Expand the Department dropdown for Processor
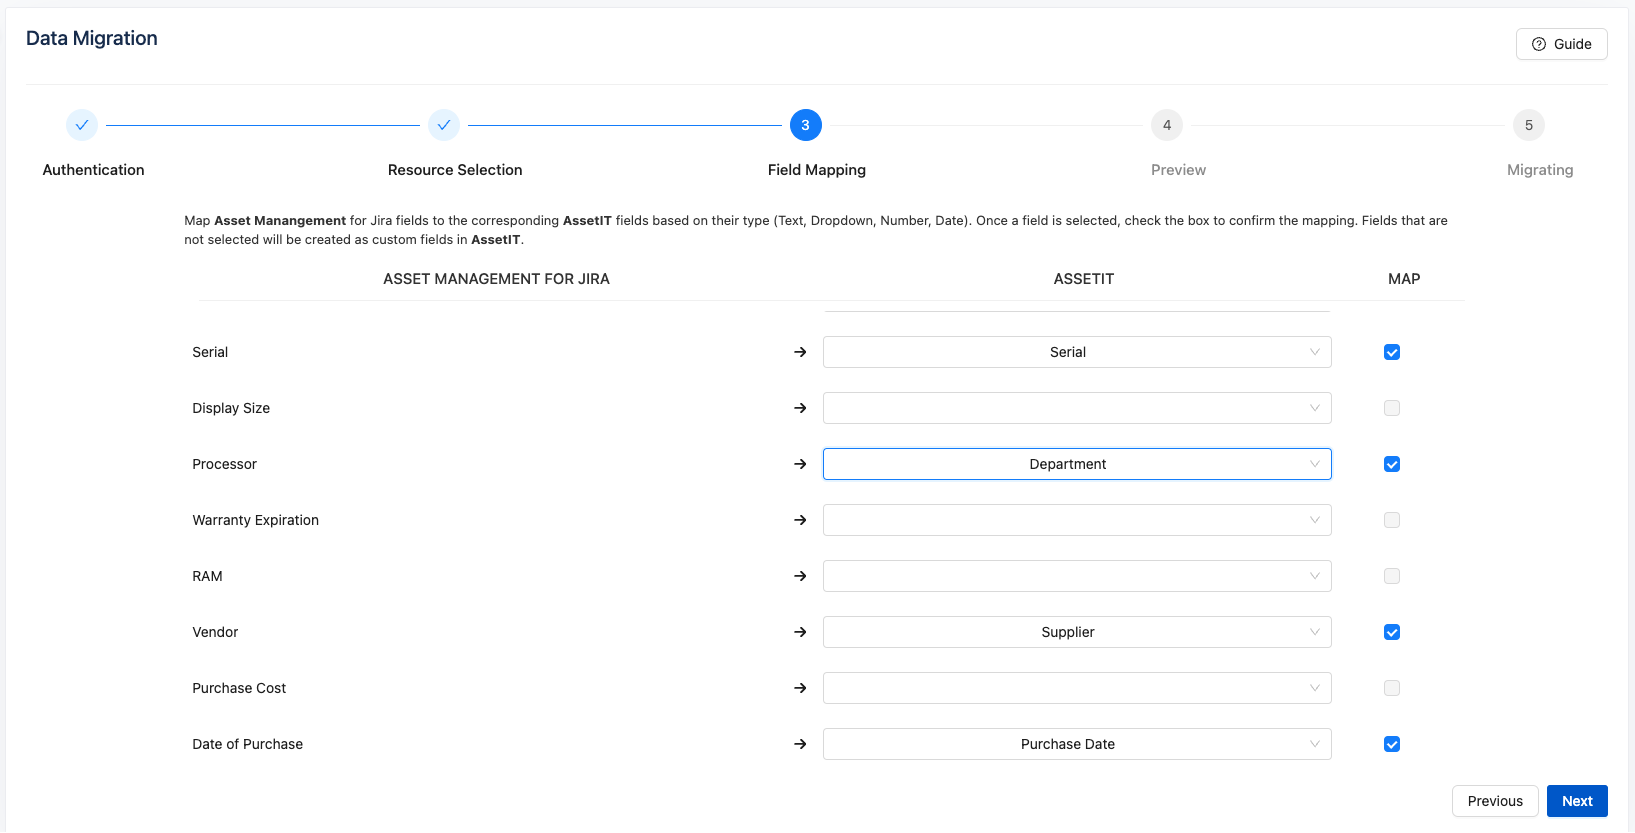Screen dimensions: 1635x833 click(x=1076, y=464)
